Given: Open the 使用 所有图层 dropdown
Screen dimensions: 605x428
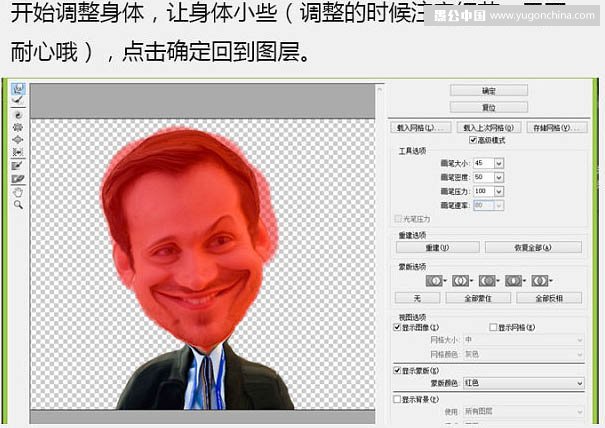Looking at the screenshot, I should click(524, 411).
